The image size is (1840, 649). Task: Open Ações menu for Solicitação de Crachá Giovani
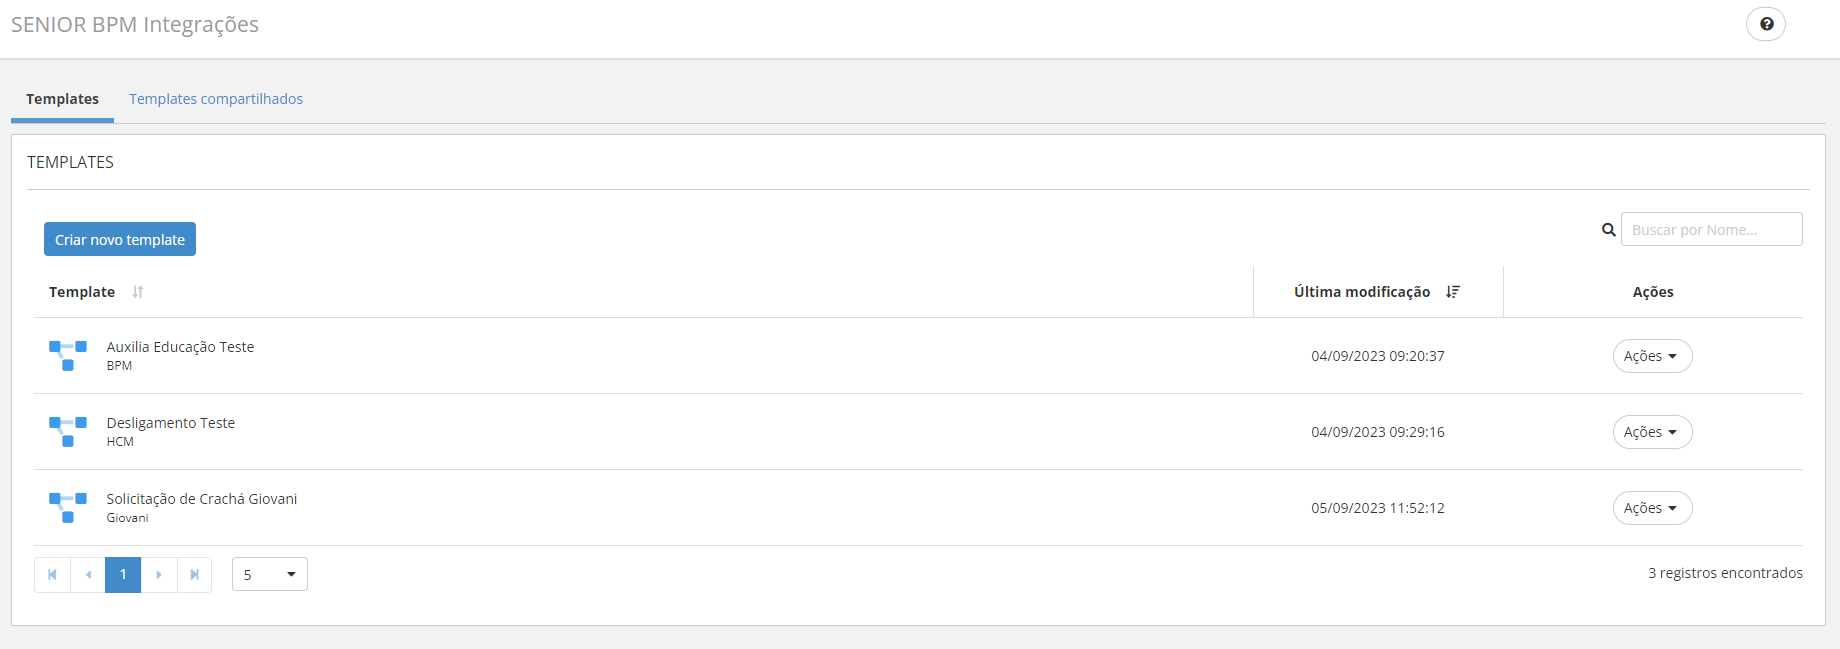pos(1652,508)
